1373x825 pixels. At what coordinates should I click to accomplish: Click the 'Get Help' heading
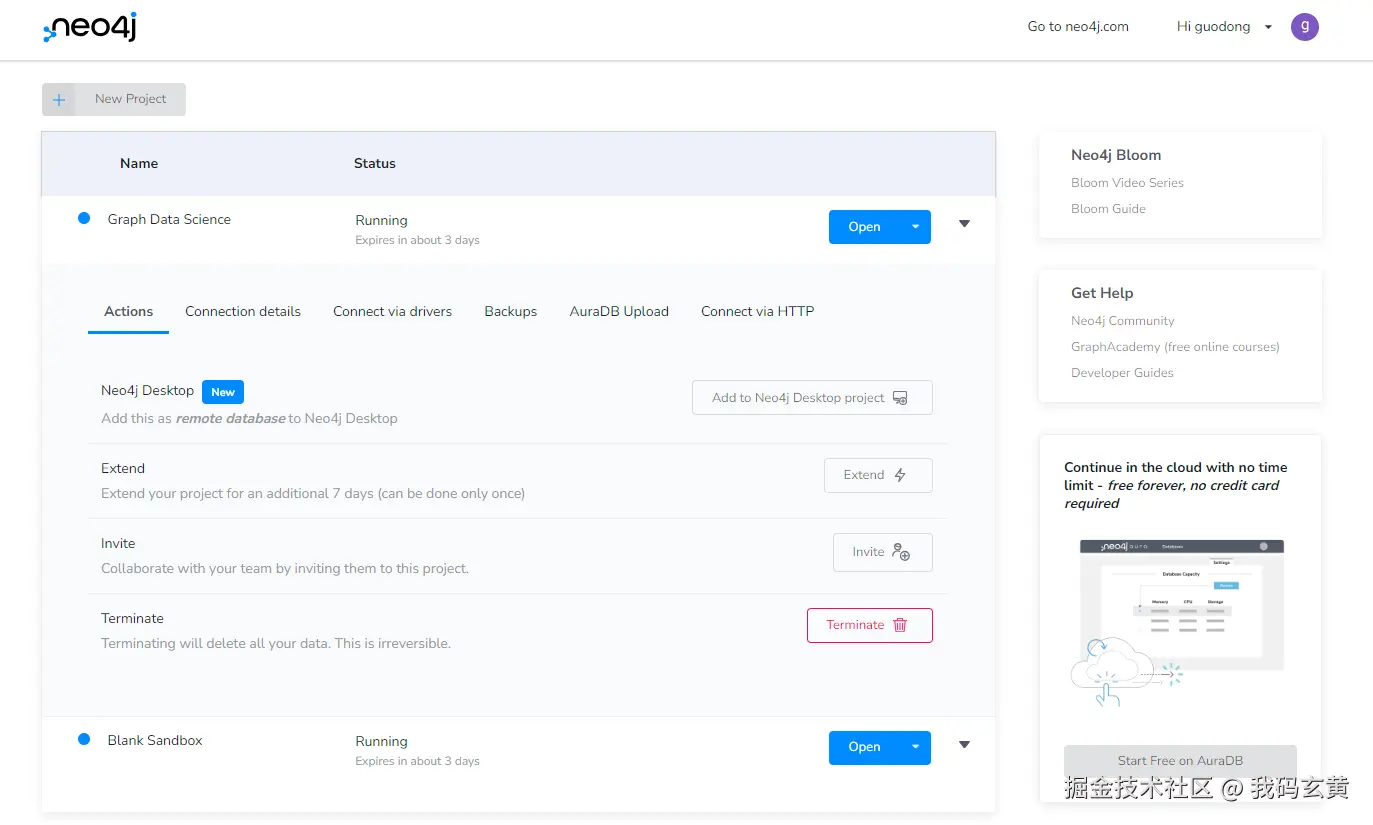coord(1102,293)
